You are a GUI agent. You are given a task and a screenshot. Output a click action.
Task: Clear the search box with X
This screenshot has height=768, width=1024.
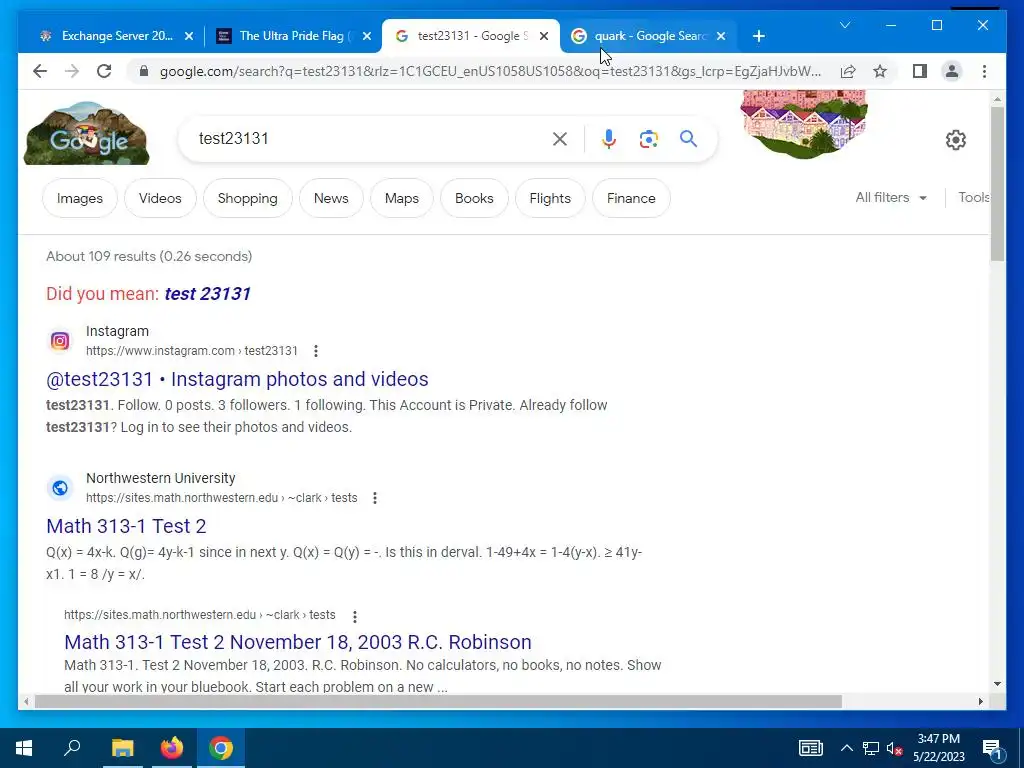coord(560,138)
